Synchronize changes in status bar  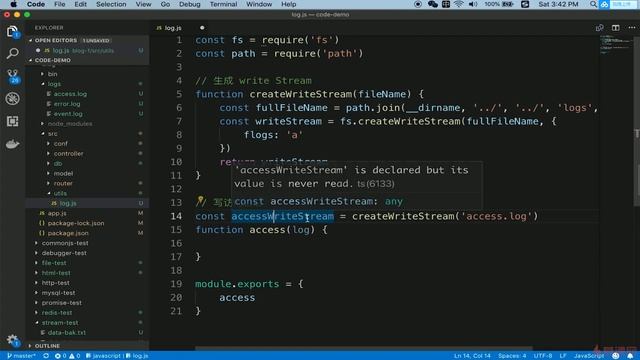coord(46,356)
